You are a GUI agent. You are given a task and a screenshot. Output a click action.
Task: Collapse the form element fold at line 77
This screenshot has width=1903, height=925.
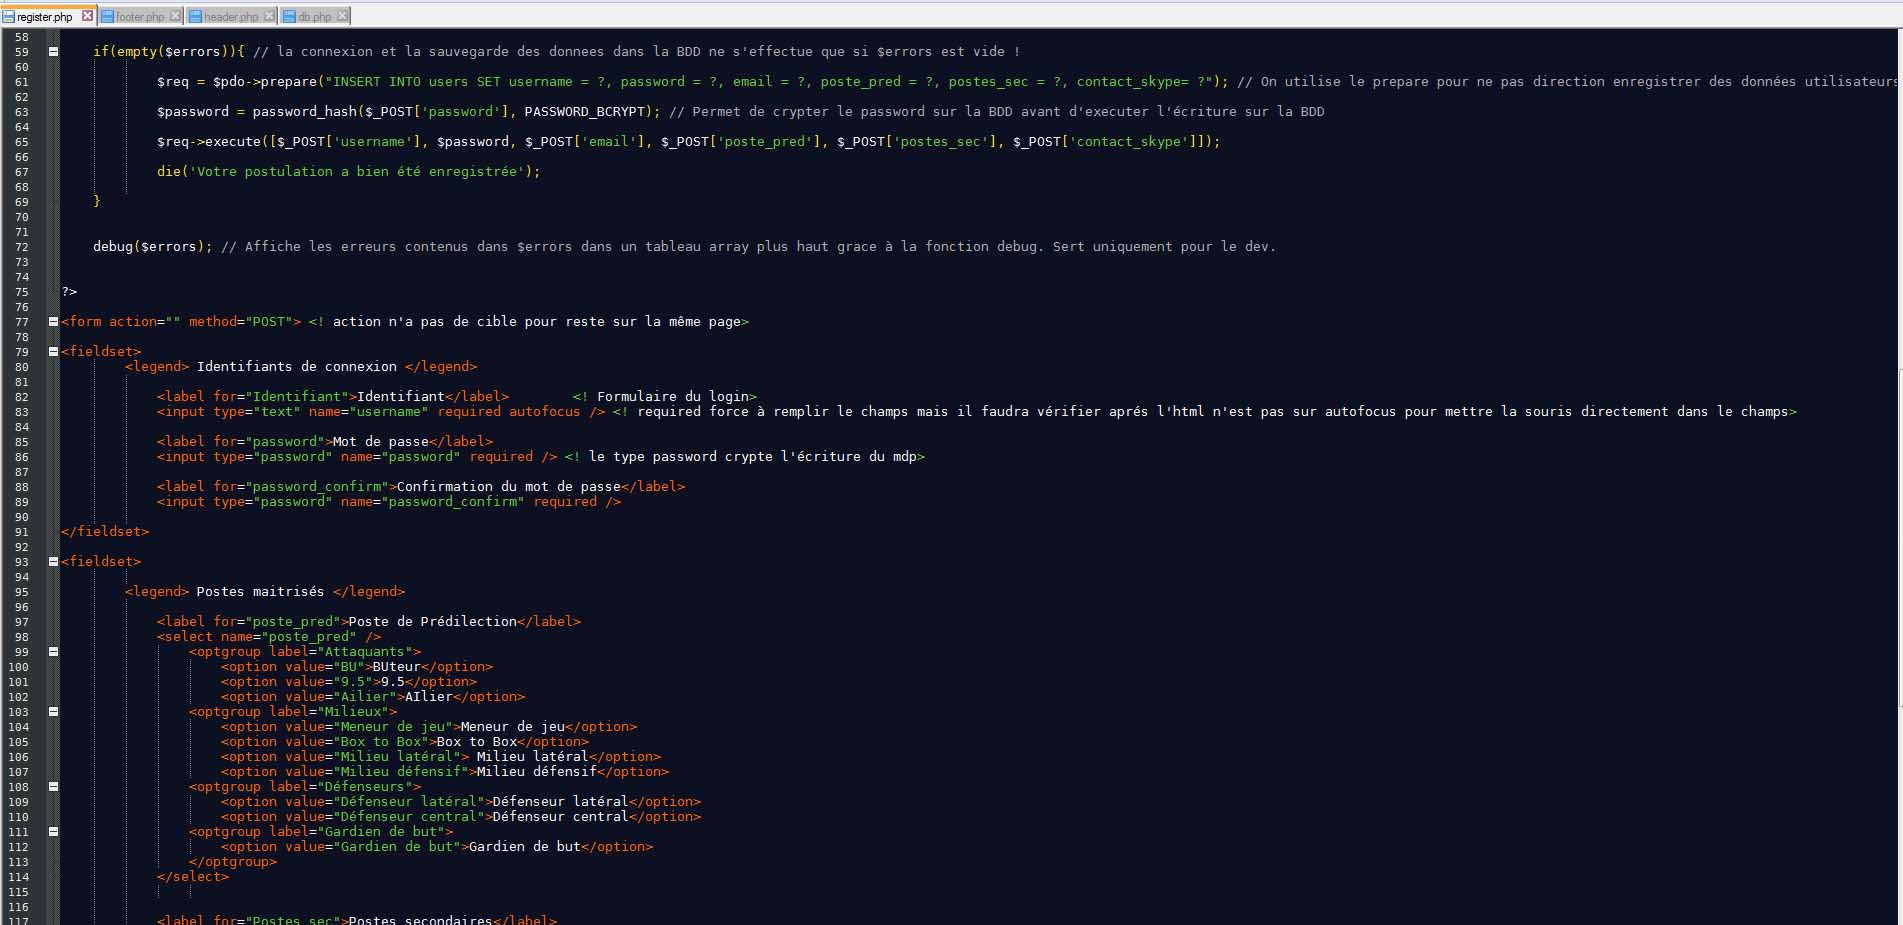52,321
